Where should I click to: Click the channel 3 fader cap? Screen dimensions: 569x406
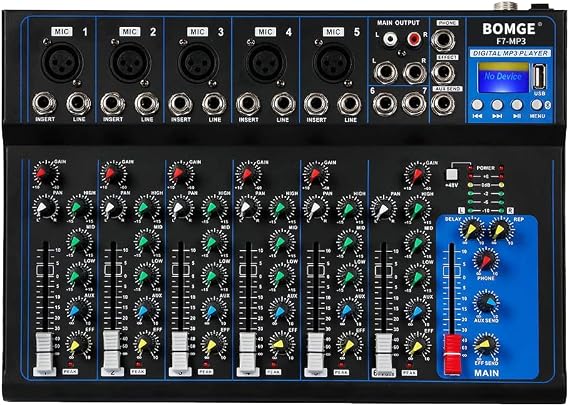pos(180,353)
